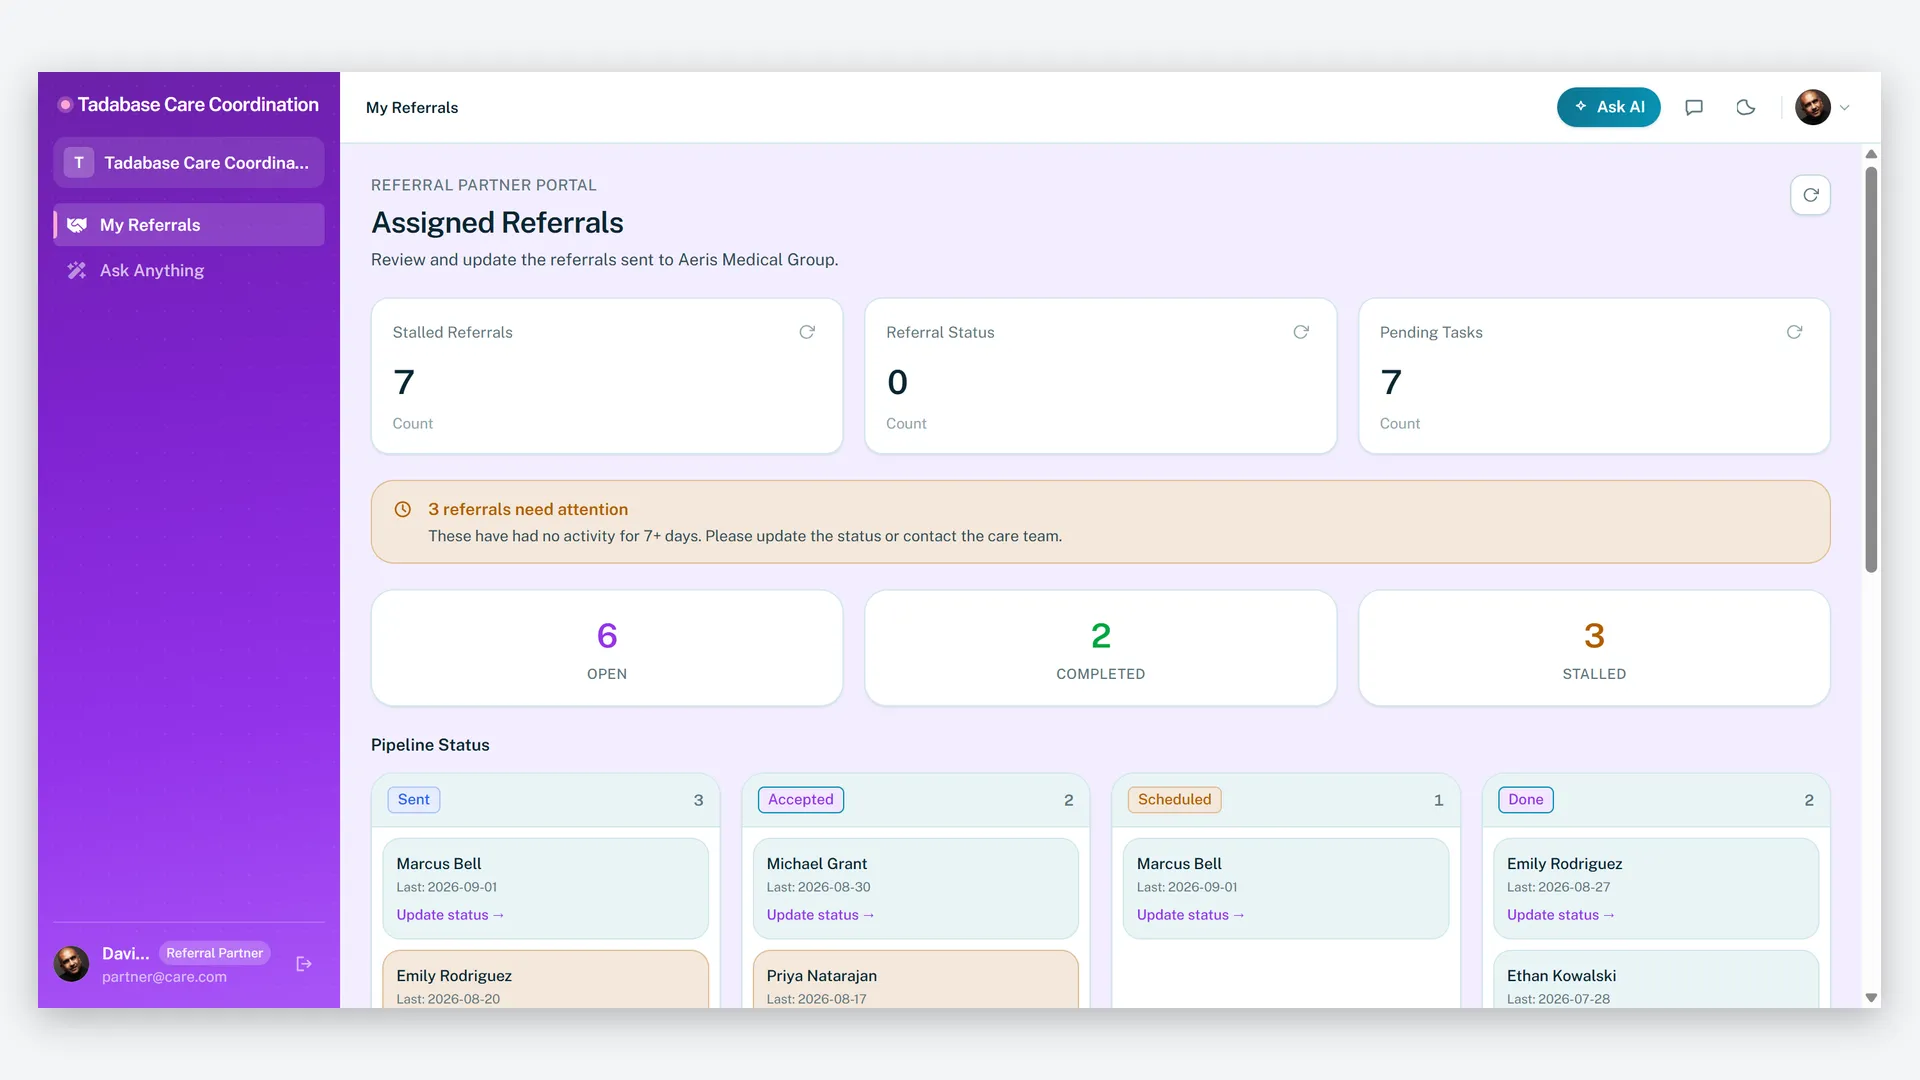Viewport: 1920px width, 1080px height.
Task: Click the clock icon in attention banner
Action: pos(403,509)
